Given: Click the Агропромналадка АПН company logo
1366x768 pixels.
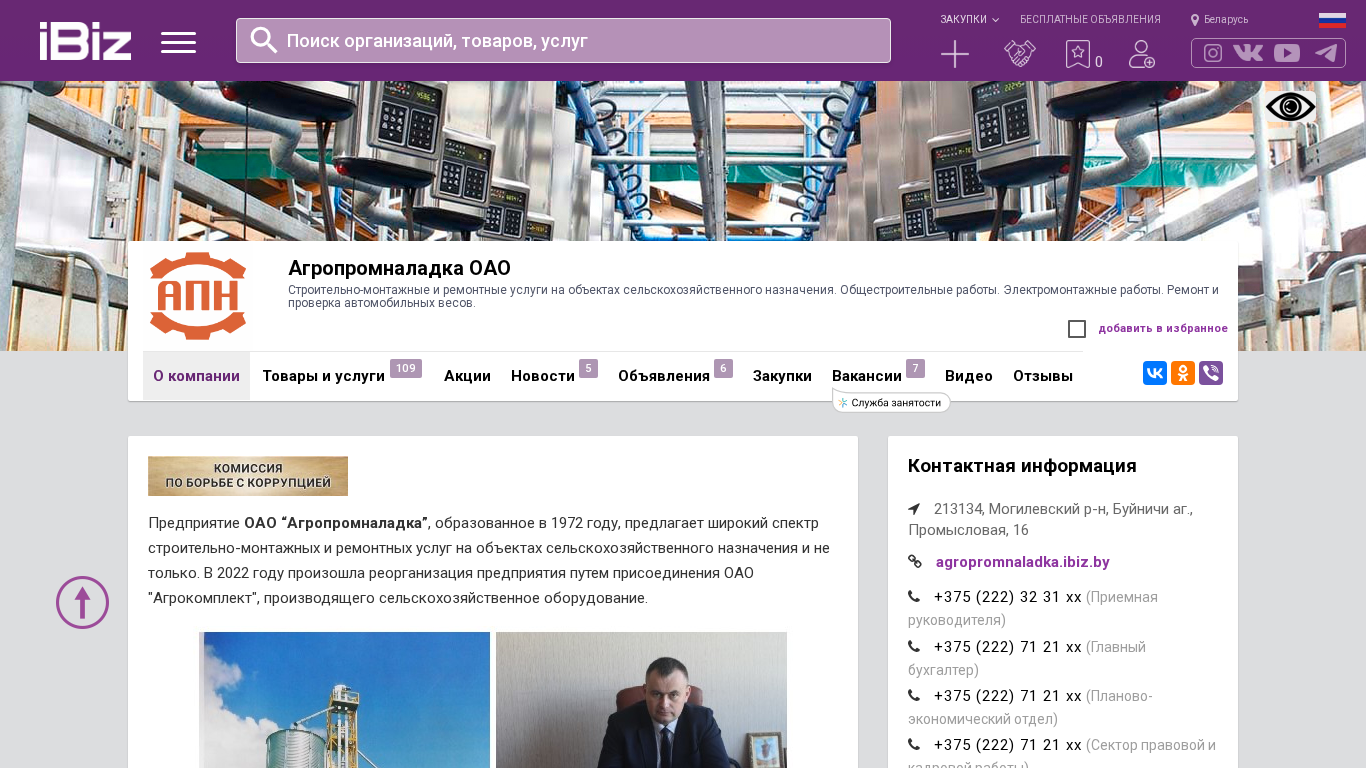Looking at the screenshot, I should (198, 296).
